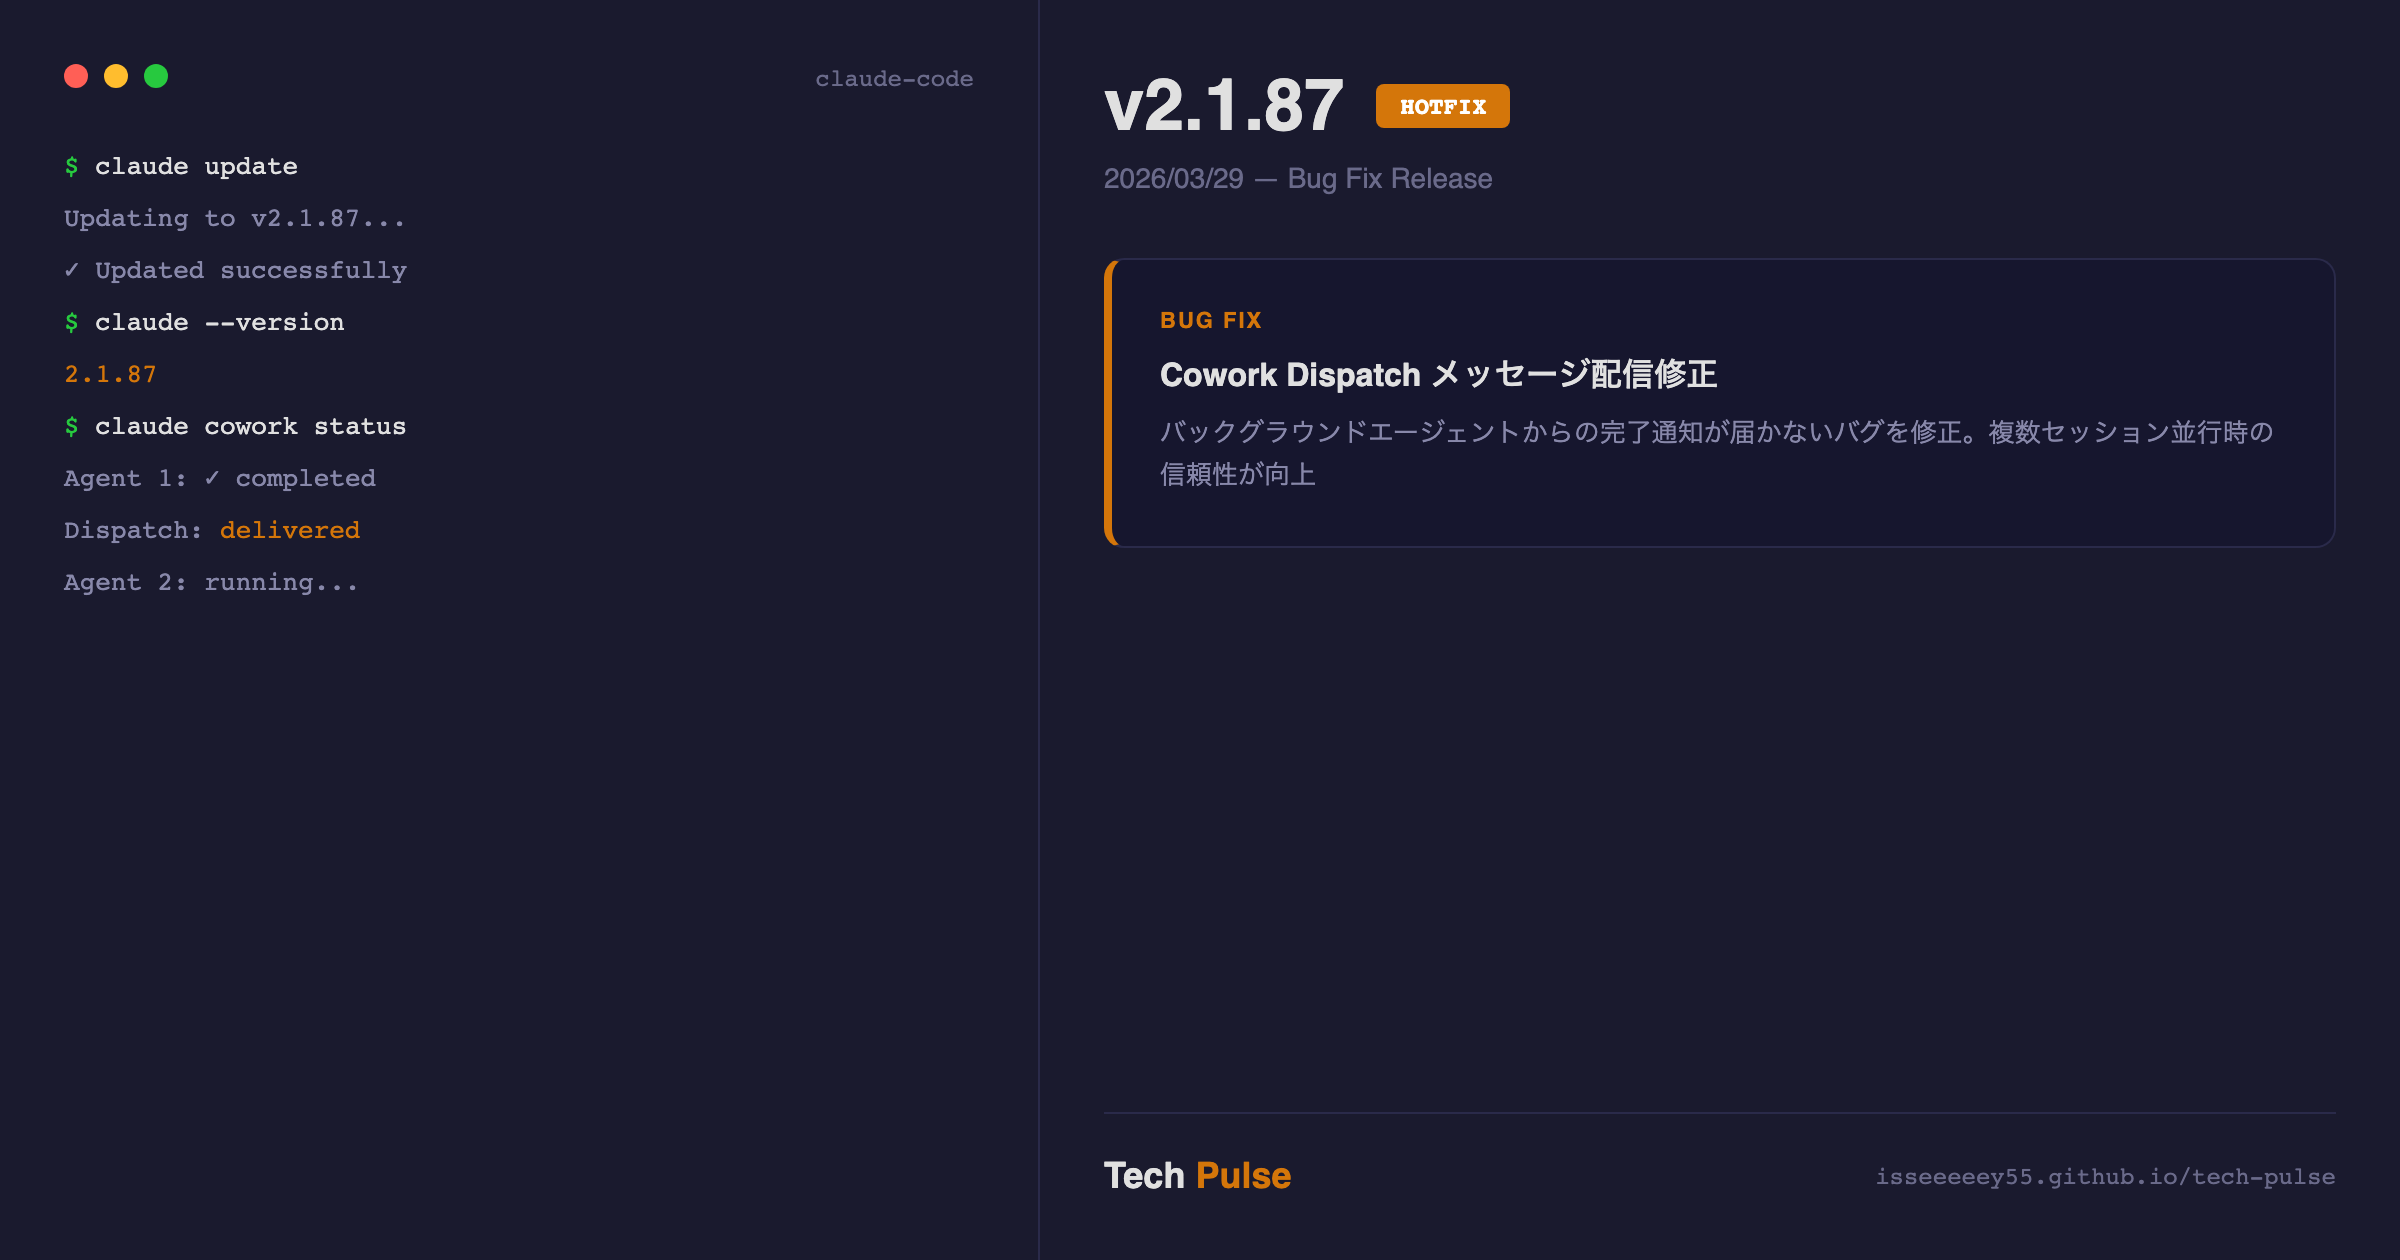Click the orange 2.1.87 version output
This screenshot has height=1260, width=2400.
click(111, 374)
